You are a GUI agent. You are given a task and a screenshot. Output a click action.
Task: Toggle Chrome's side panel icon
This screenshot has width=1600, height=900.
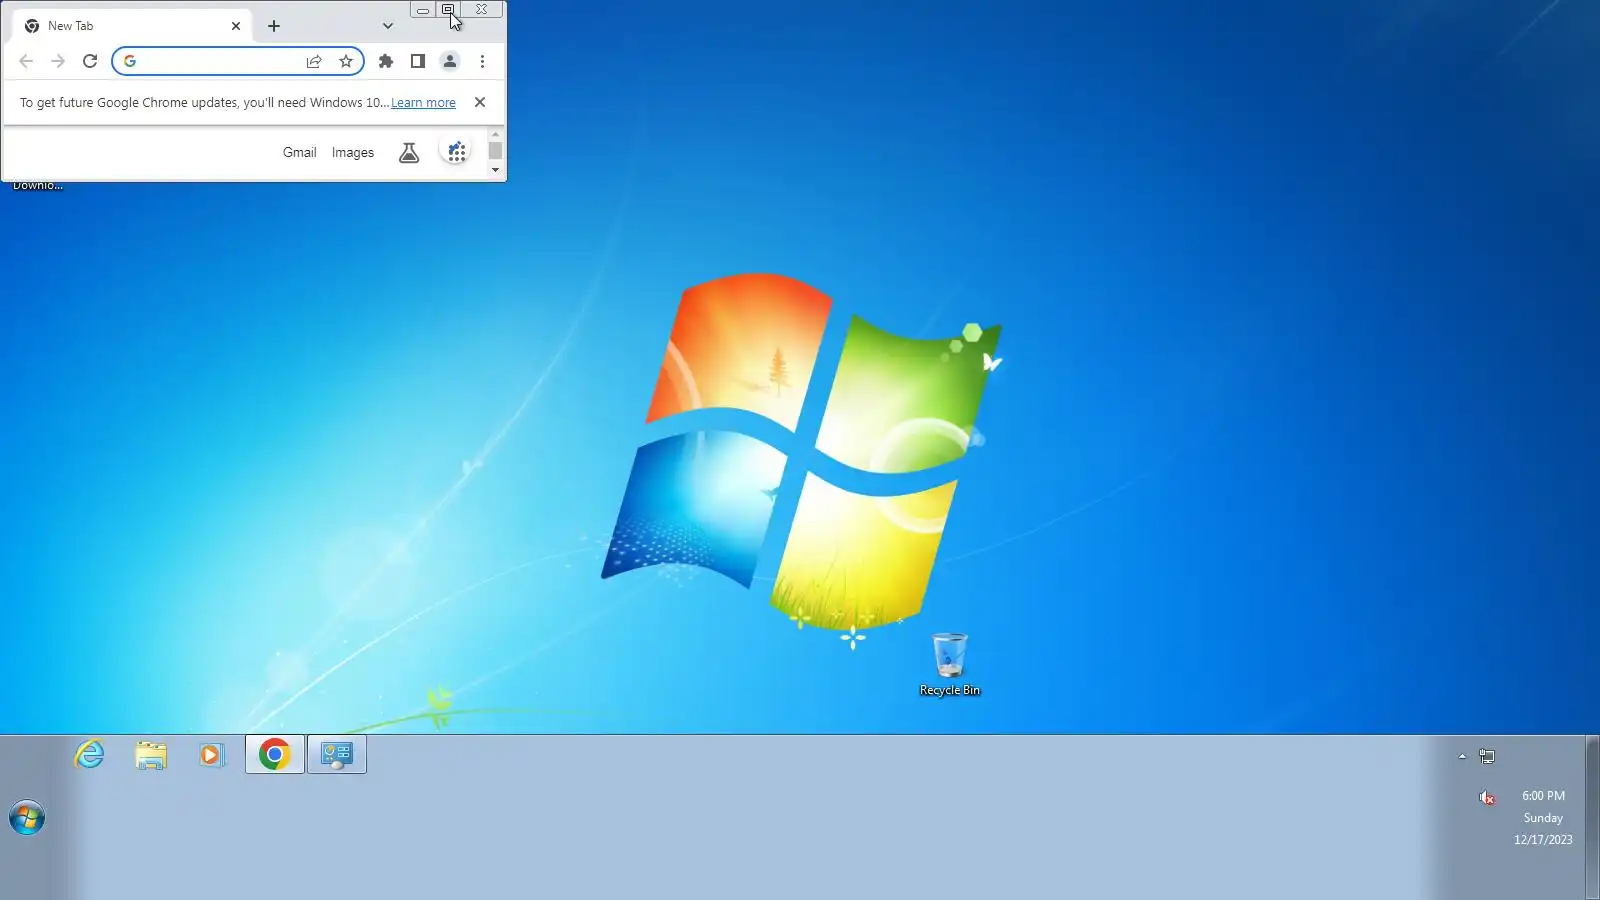point(418,61)
